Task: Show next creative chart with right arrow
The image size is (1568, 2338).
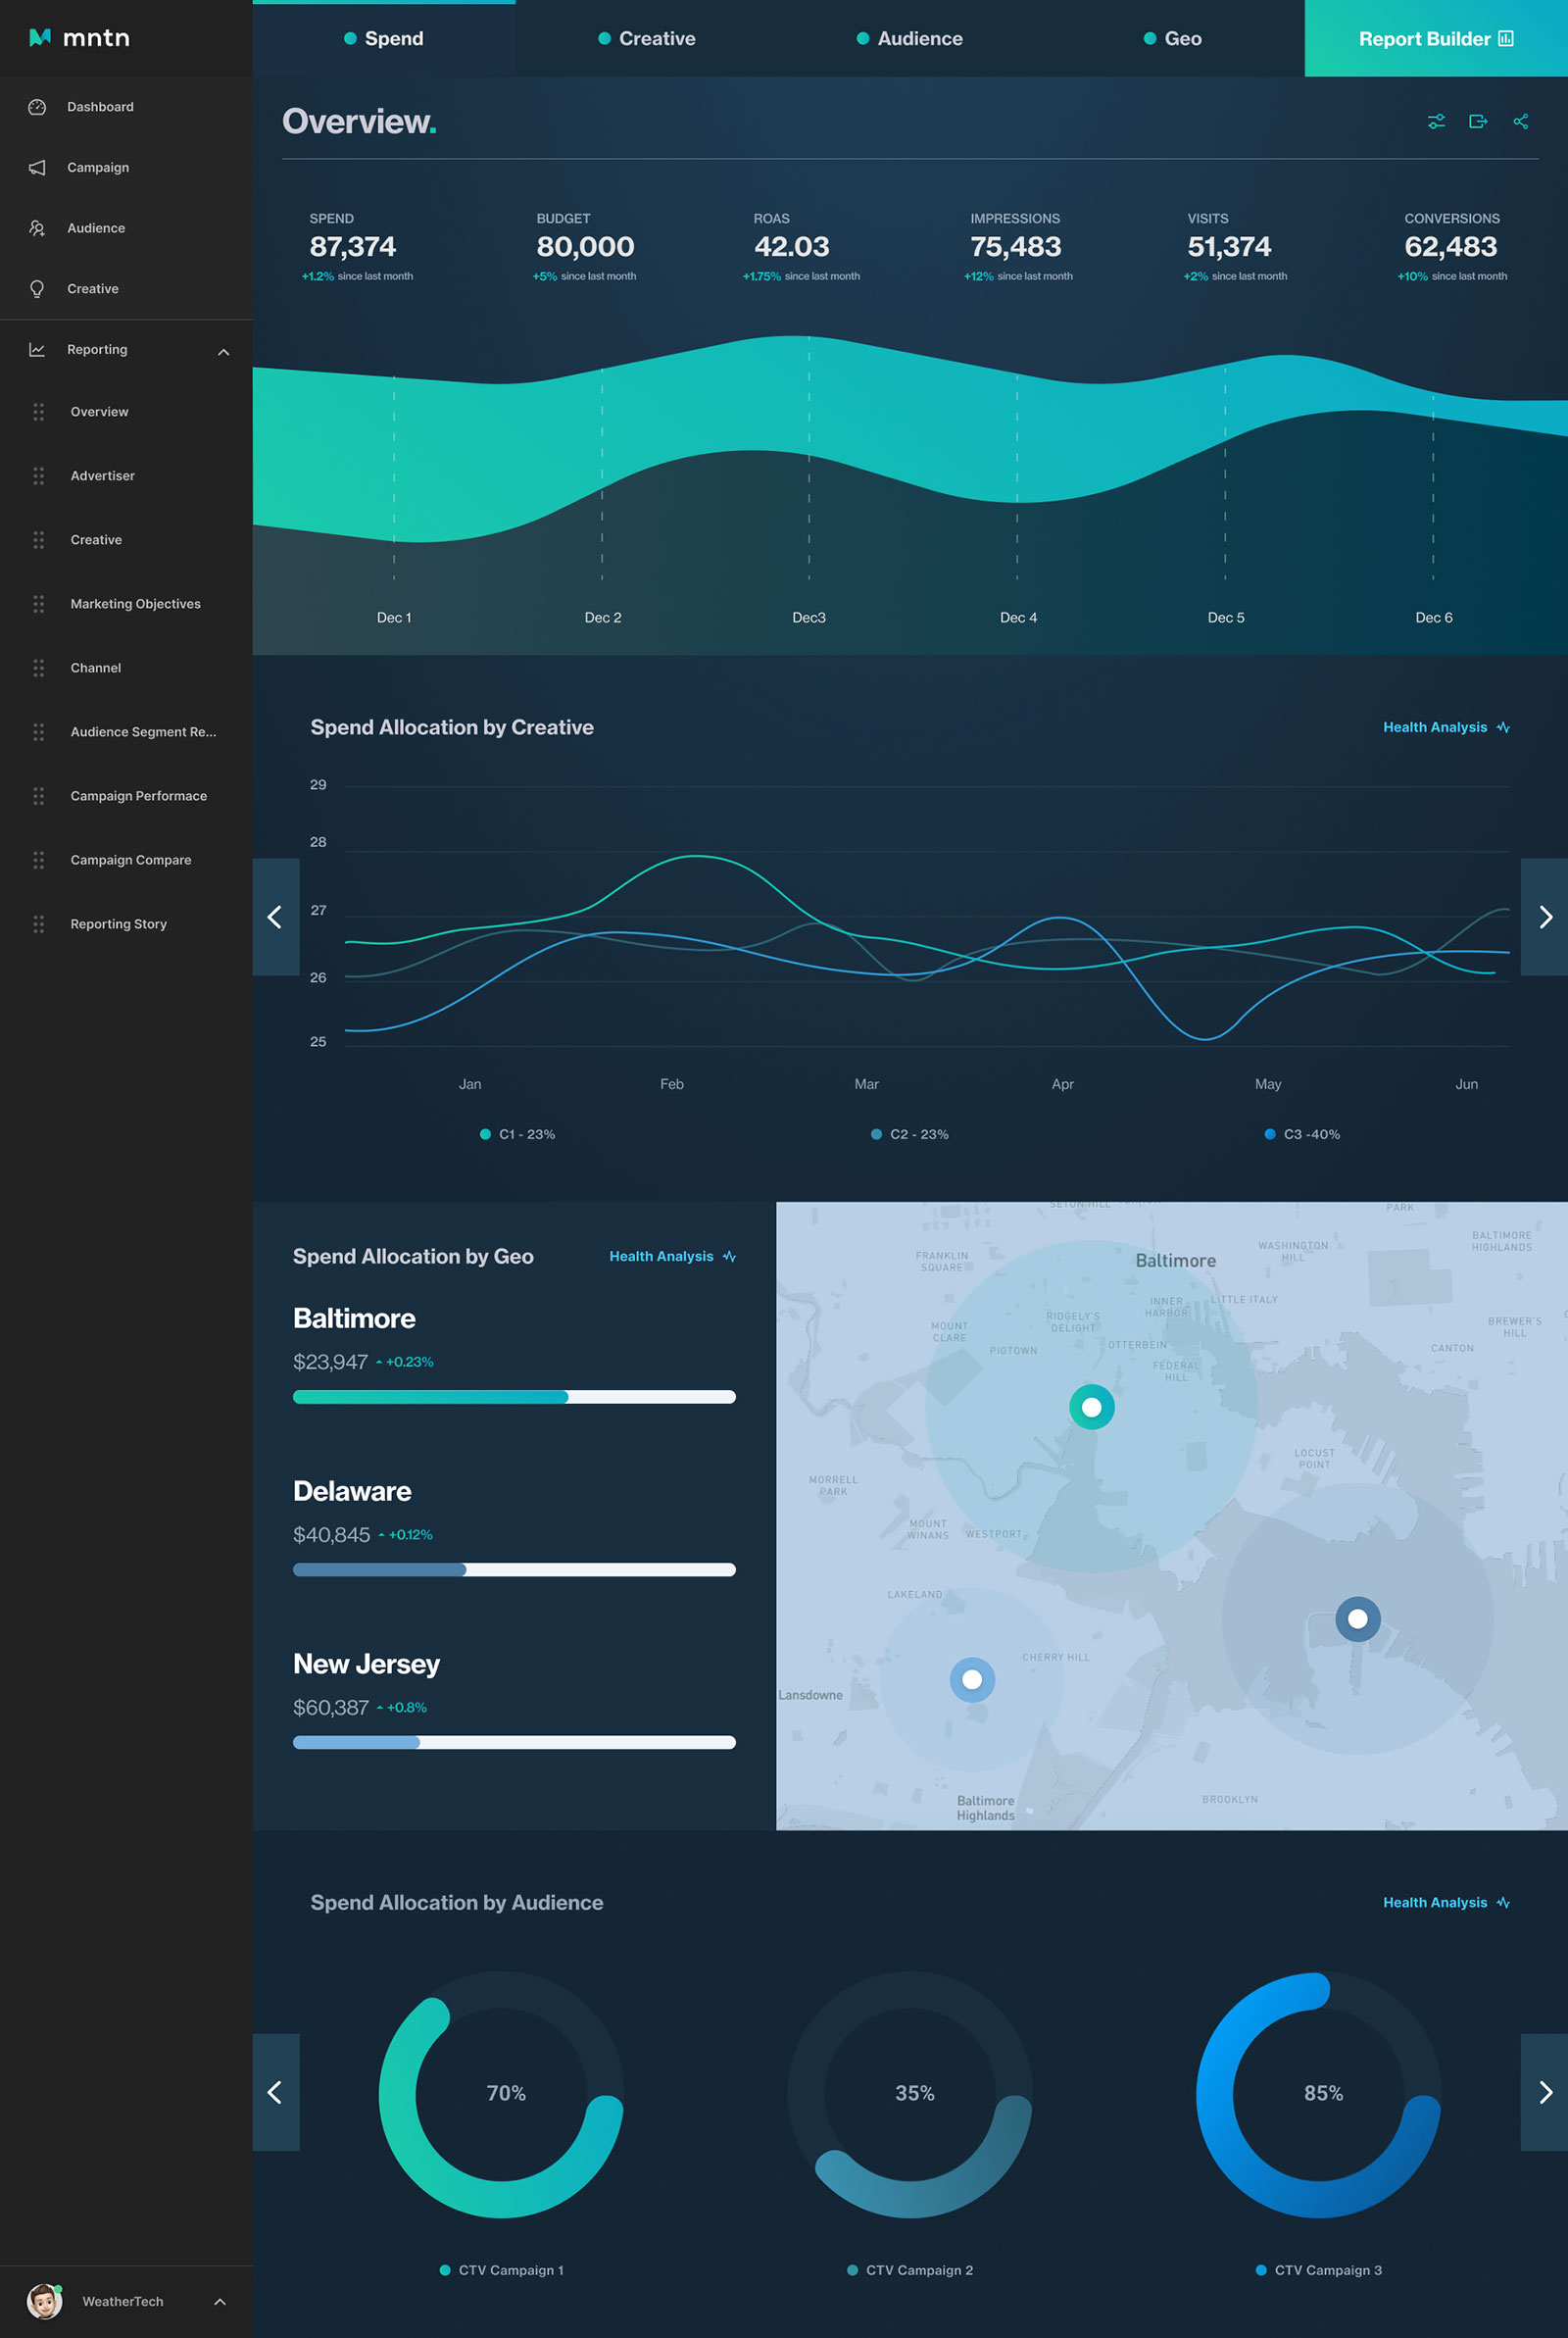Action: coord(1544,917)
